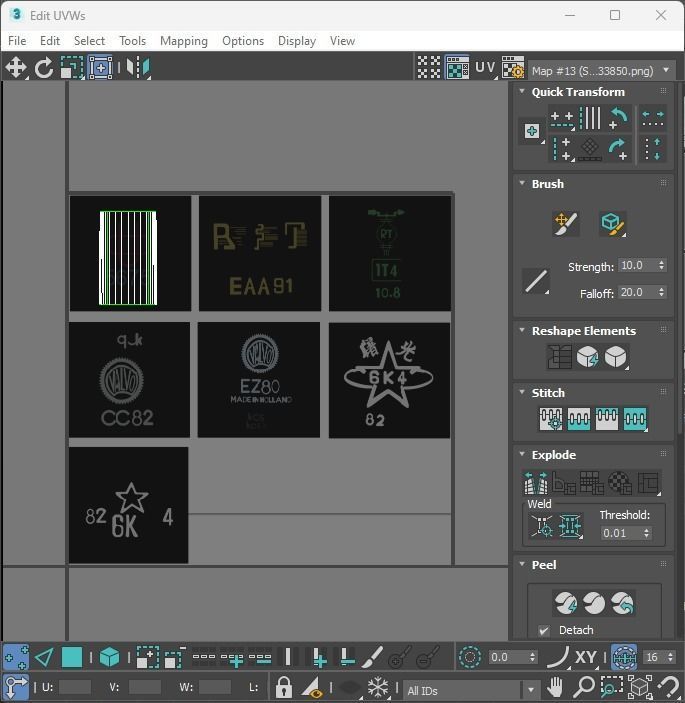Open the Display menu
This screenshot has height=703, width=685.
pos(297,41)
